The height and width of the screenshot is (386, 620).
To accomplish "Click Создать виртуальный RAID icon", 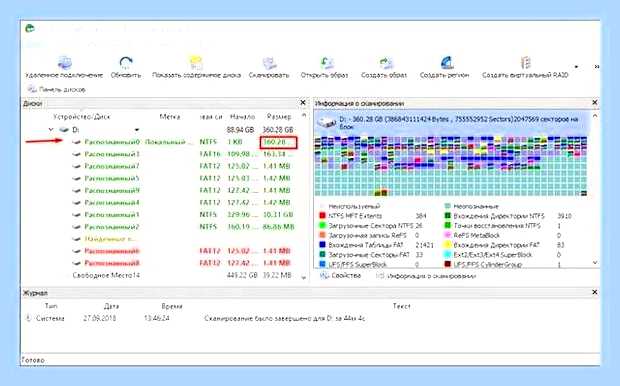I will pyautogui.click(x=525, y=63).
